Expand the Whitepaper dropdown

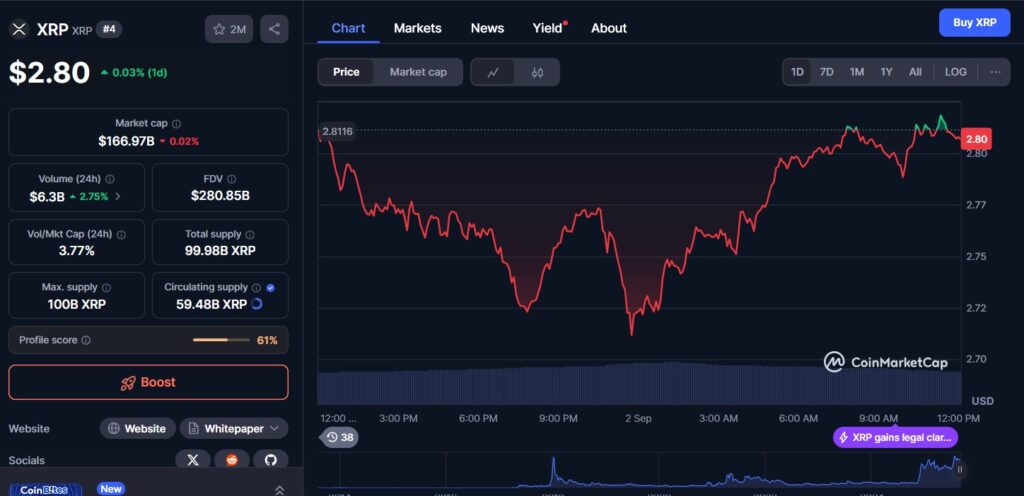click(x=234, y=429)
